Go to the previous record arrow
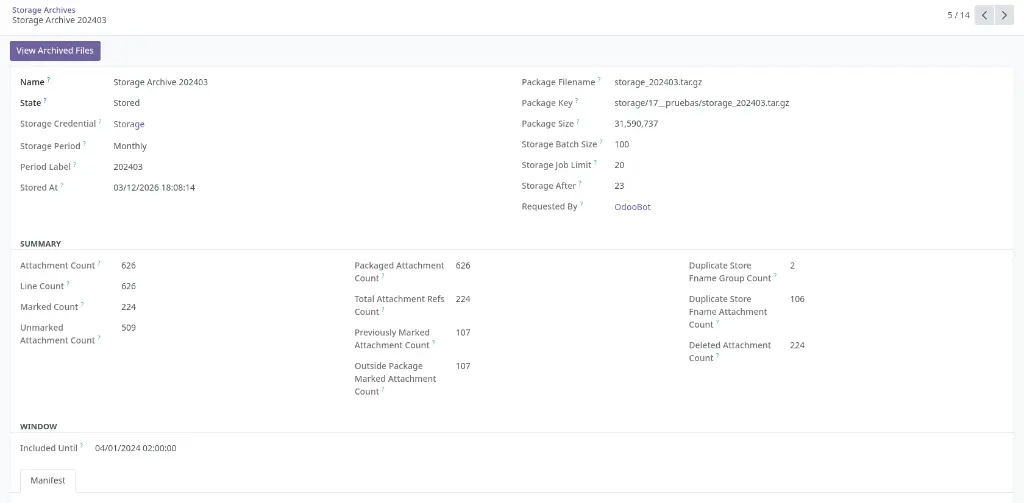 pyautogui.click(x=985, y=15)
